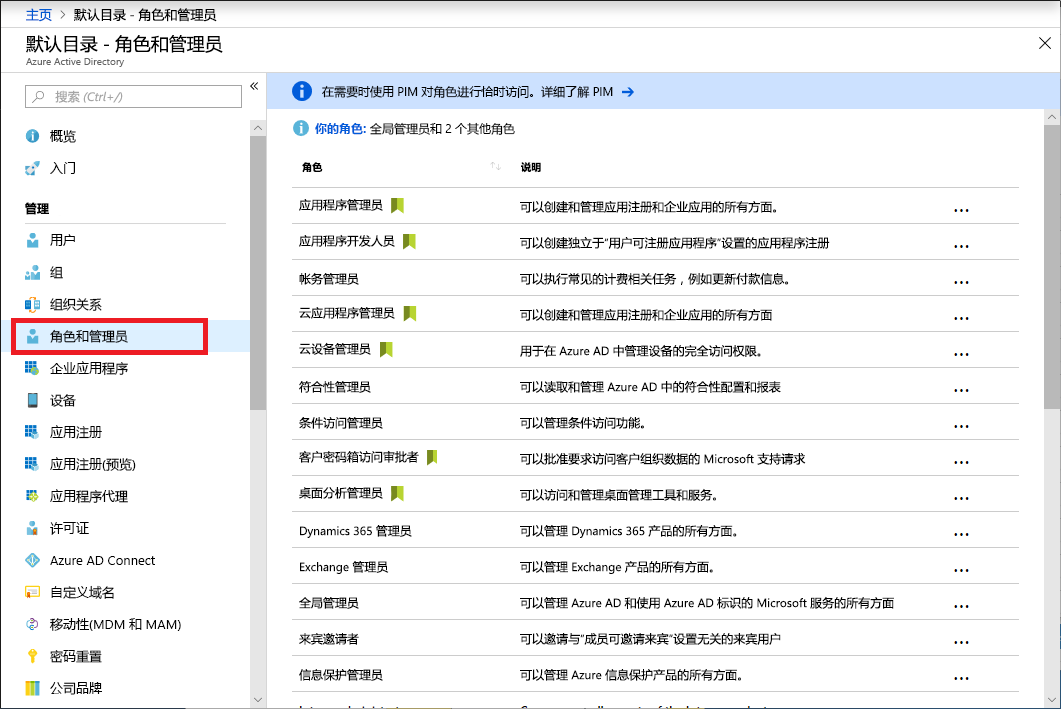
Task: Click the 公司品牌 icon
Action: [x=32, y=688]
